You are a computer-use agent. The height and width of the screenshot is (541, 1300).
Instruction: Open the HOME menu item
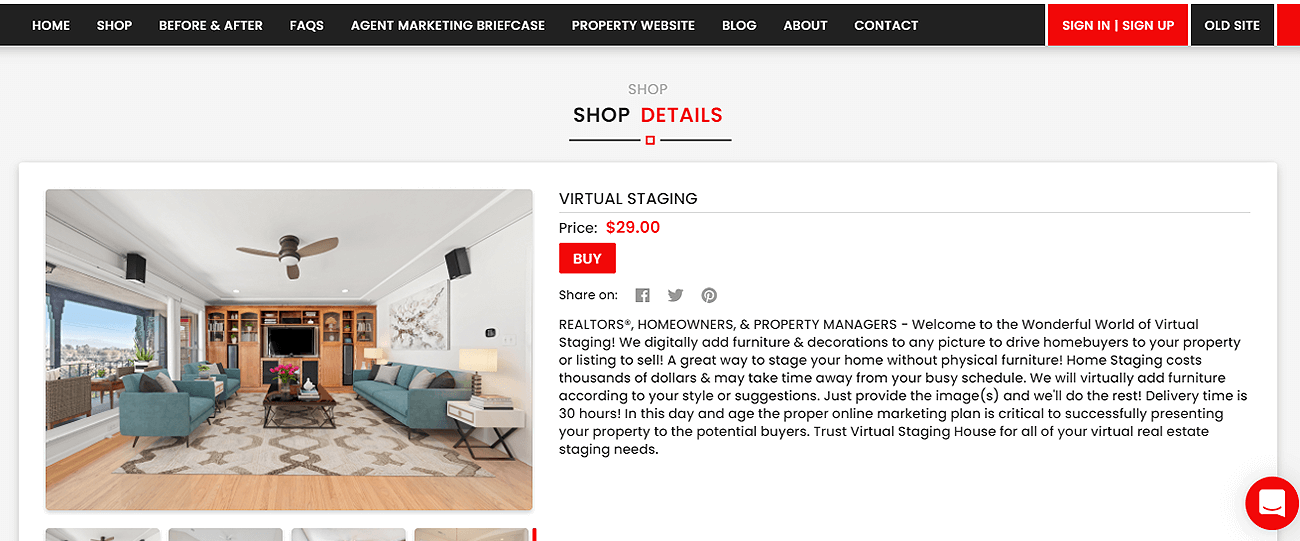[51, 25]
